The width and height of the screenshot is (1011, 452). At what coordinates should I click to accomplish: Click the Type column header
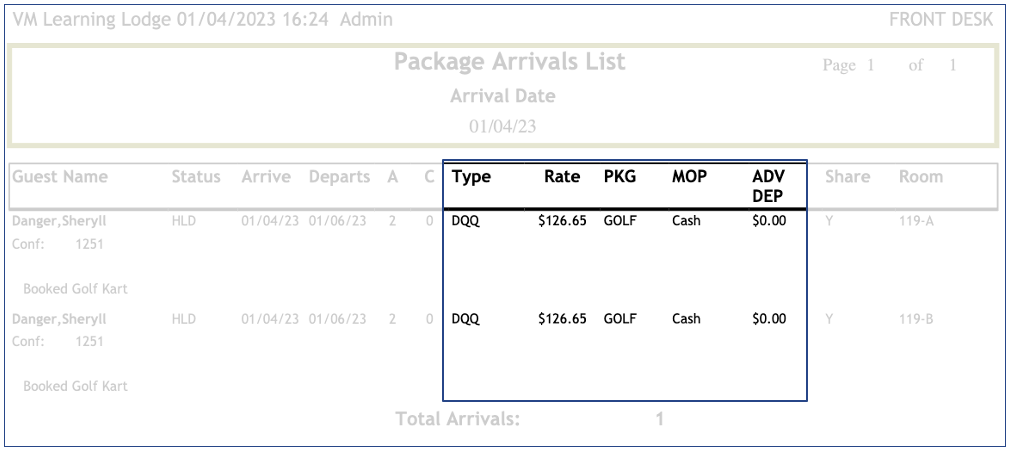[470, 177]
